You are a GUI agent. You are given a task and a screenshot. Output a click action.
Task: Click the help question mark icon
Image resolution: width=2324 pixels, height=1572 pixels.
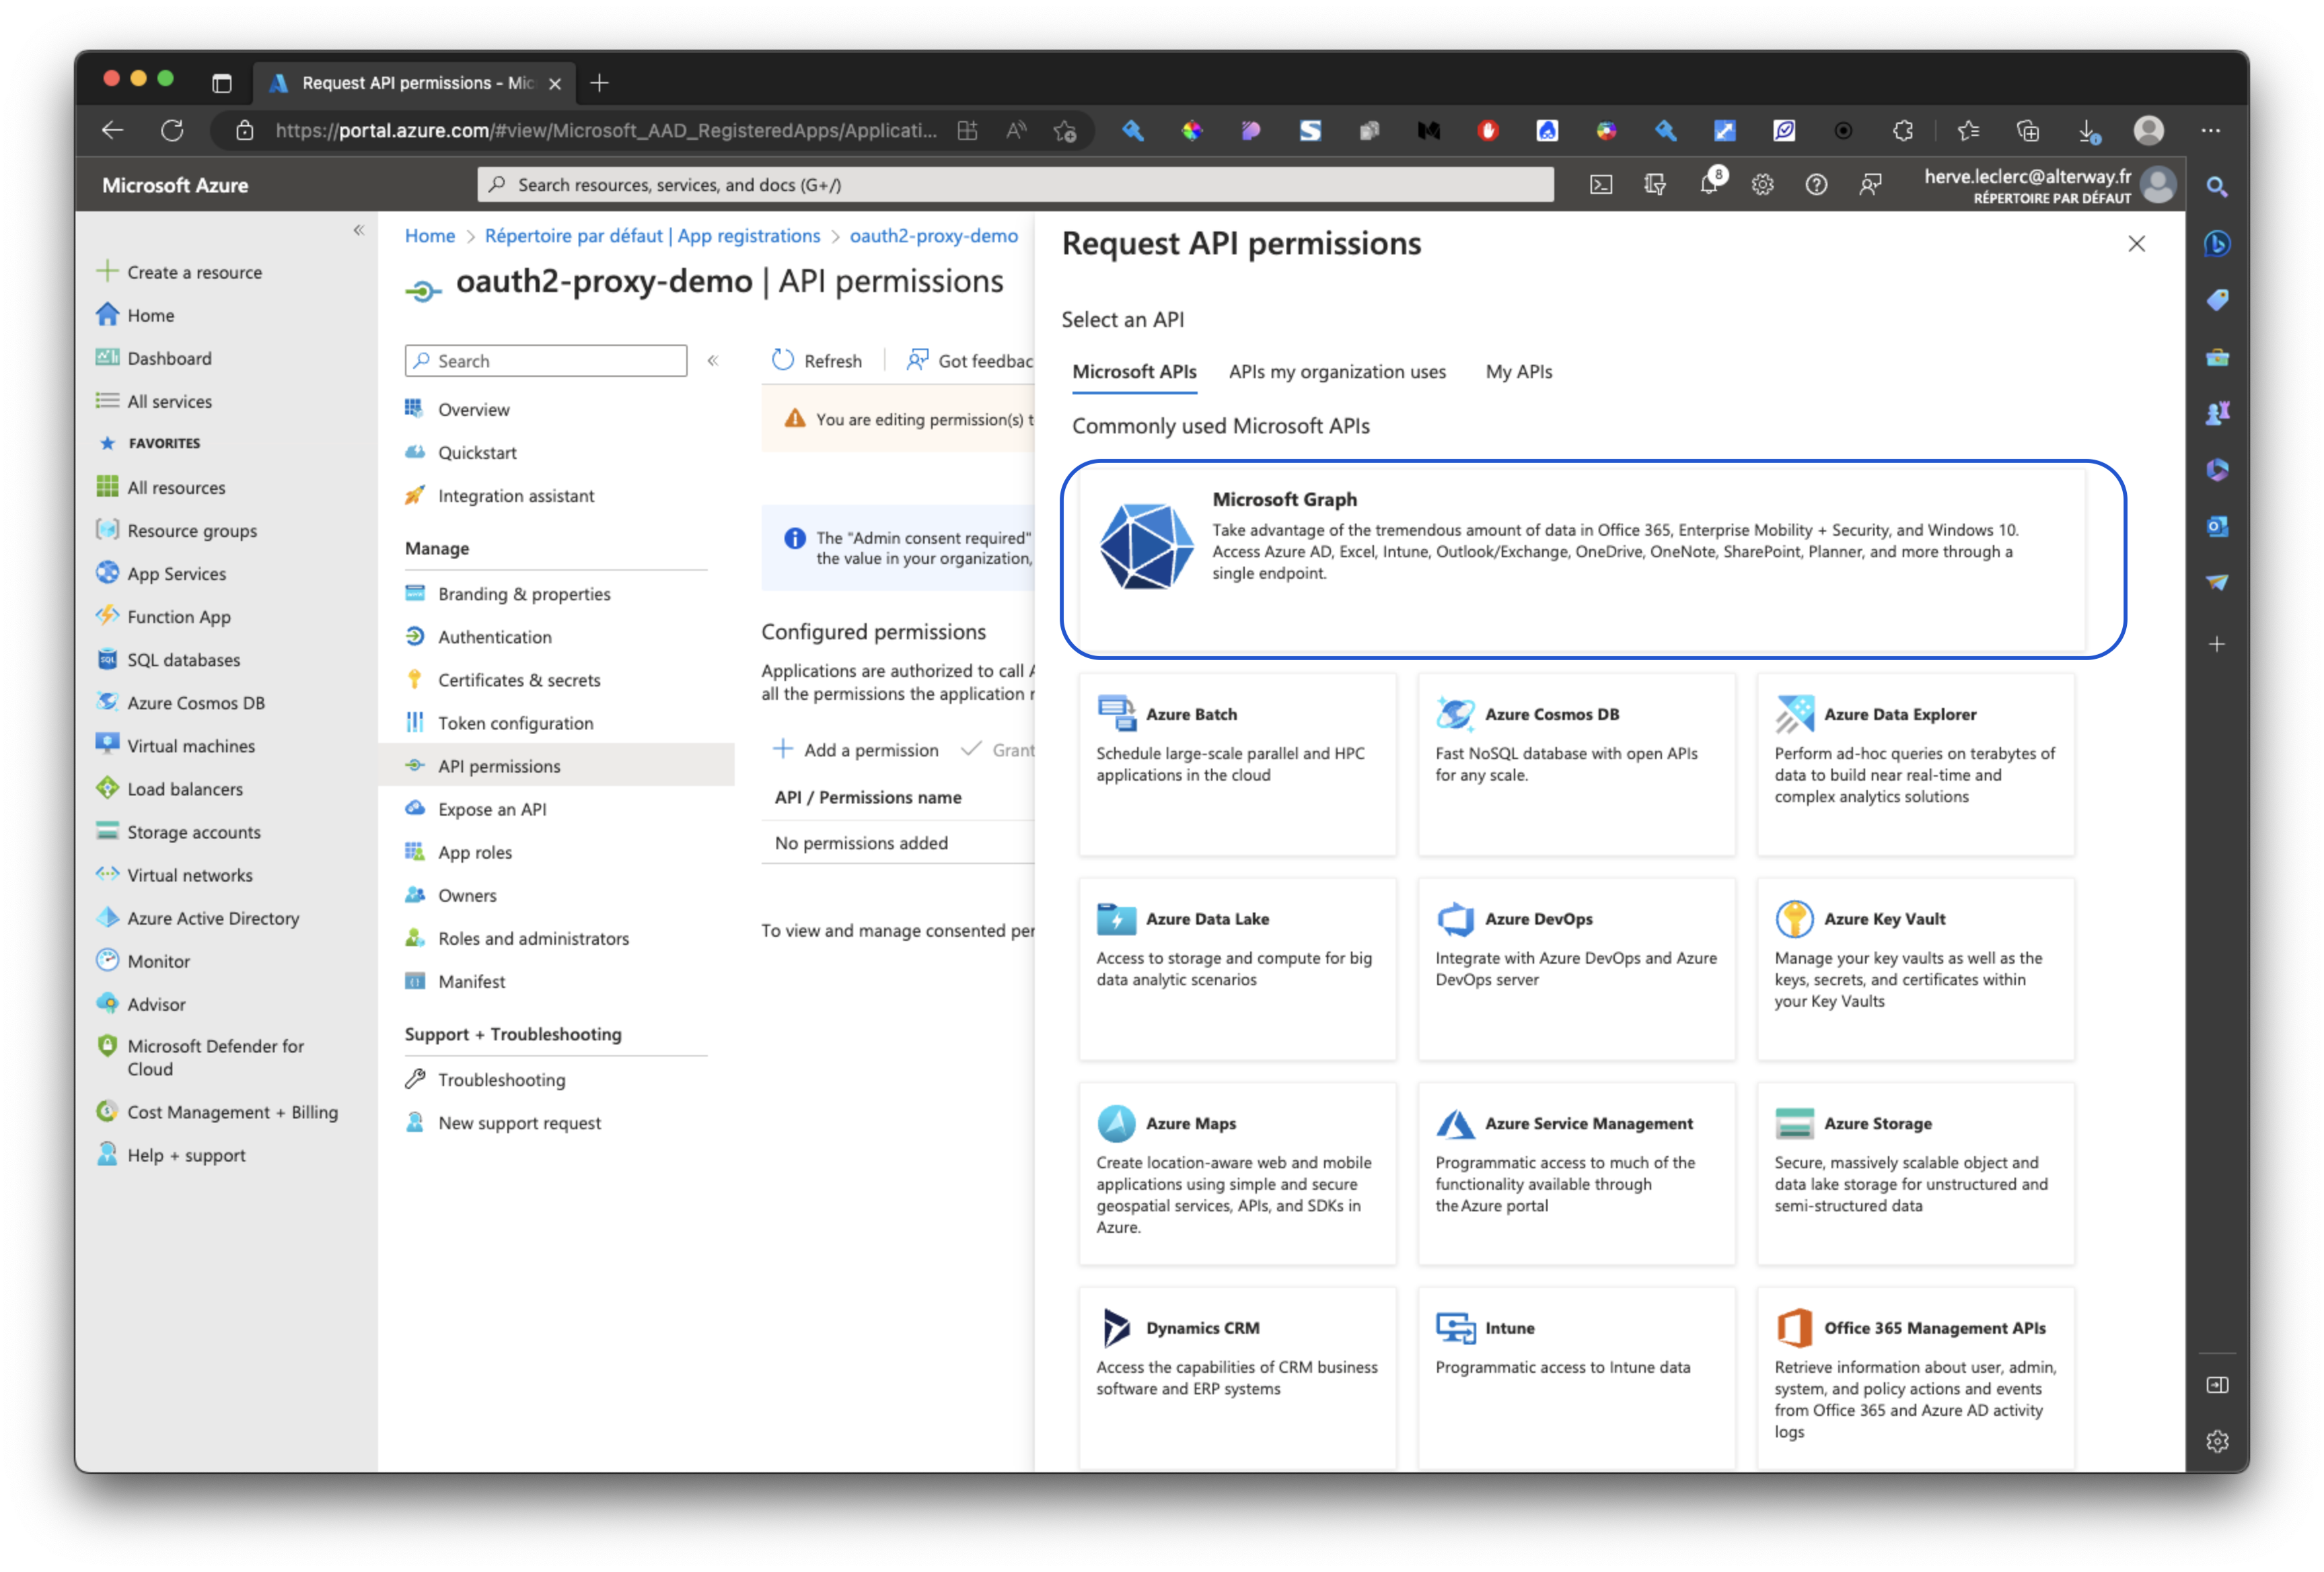pos(1816,185)
